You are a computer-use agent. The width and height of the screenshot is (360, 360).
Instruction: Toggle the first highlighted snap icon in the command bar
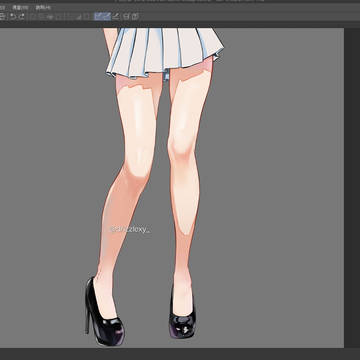(98, 16)
